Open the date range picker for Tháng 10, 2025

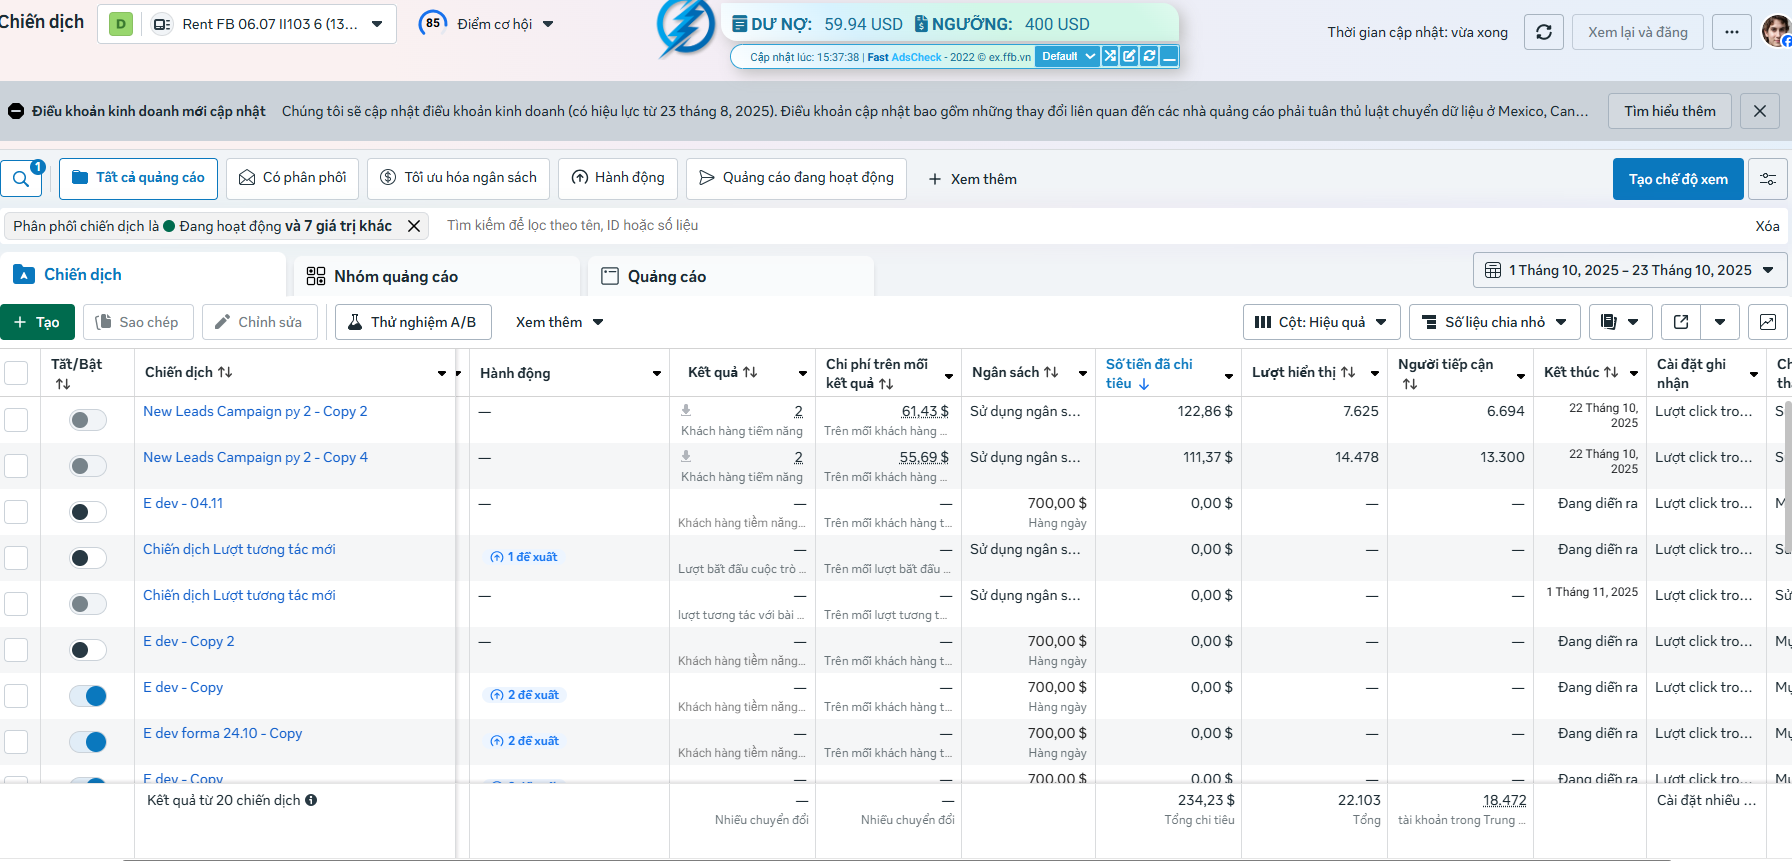click(x=1630, y=270)
